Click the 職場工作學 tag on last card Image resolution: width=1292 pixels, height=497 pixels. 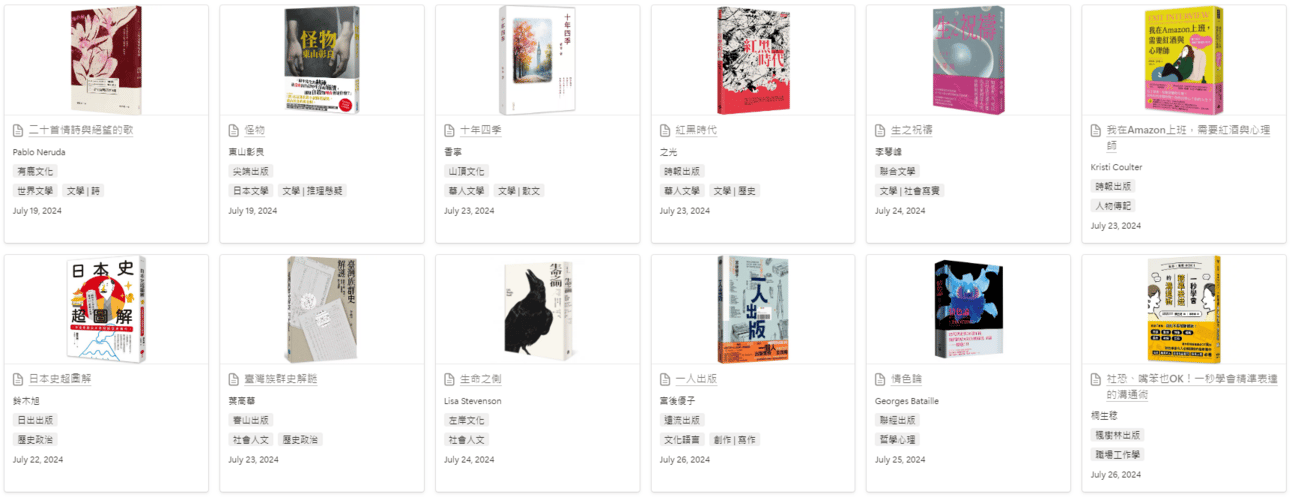pyautogui.click(x=1118, y=455)
